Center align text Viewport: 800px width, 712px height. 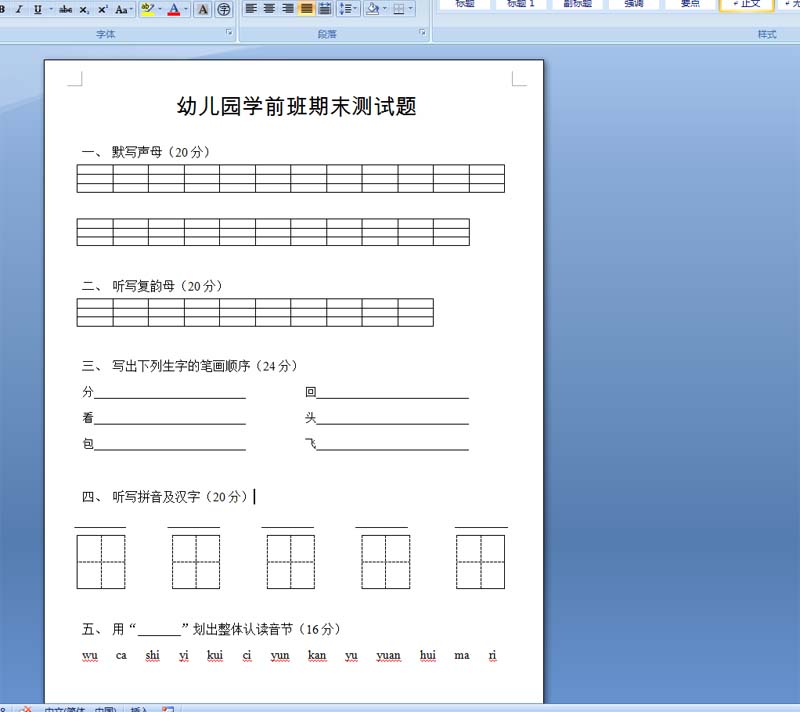pos(269,9)
